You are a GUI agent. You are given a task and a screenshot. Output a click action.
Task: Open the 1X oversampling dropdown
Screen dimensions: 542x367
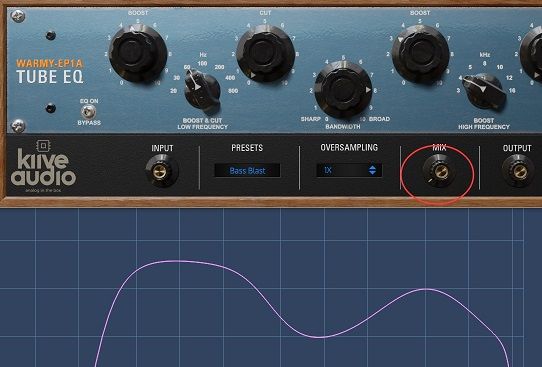[x=349, y=170]
